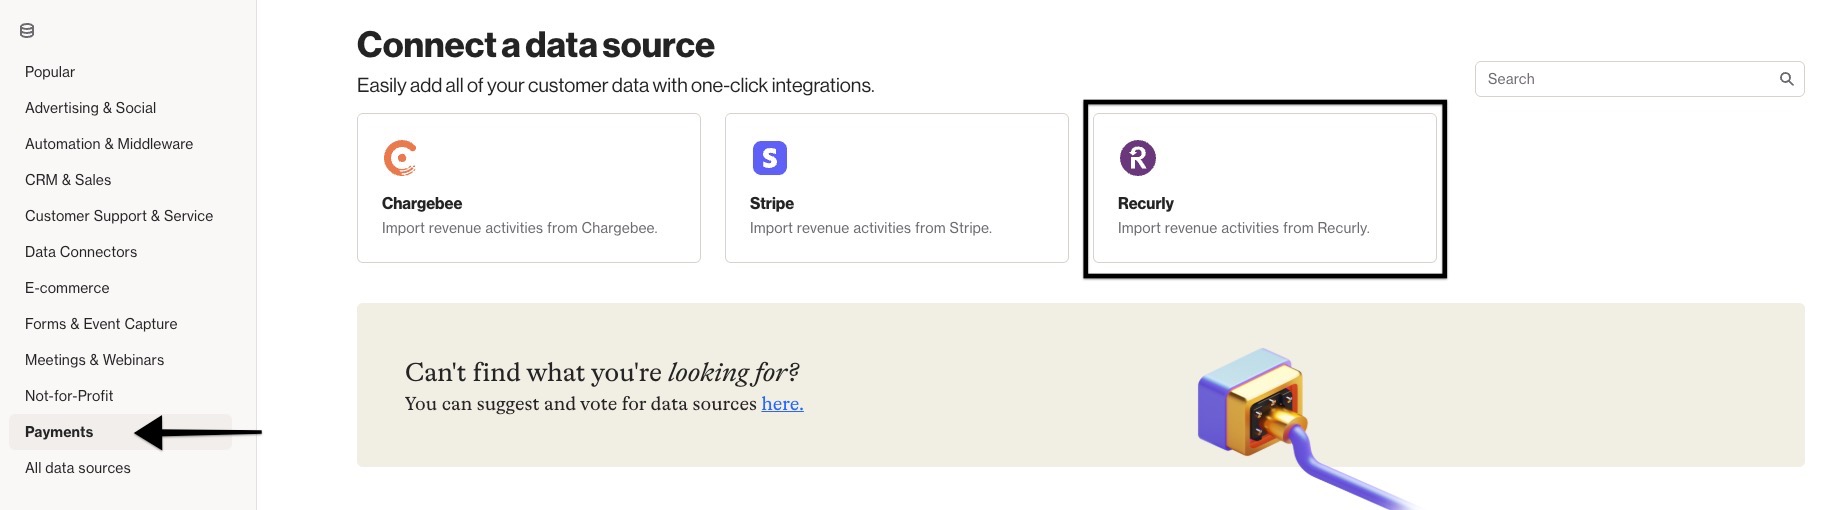Screen dimensions: 1824x510
Task: Show All data sources
Action: tap(78, 468)
